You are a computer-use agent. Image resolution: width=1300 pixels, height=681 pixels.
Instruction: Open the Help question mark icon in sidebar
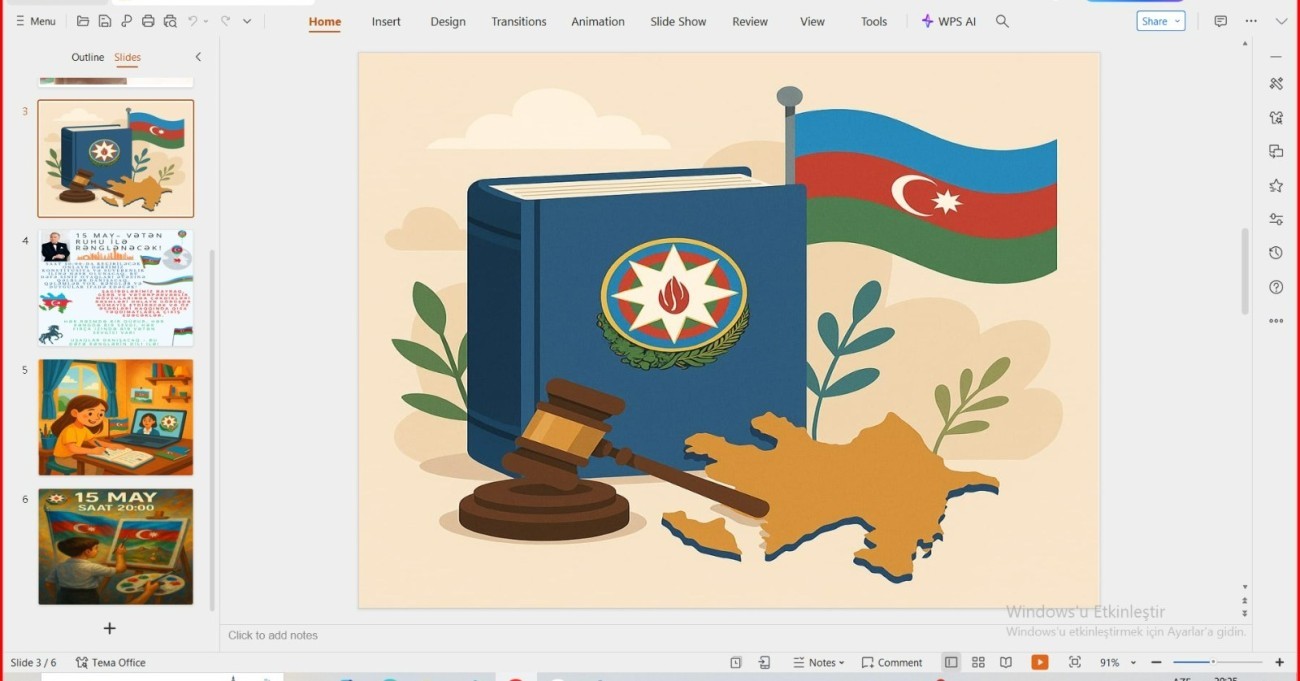[1276, 287]
